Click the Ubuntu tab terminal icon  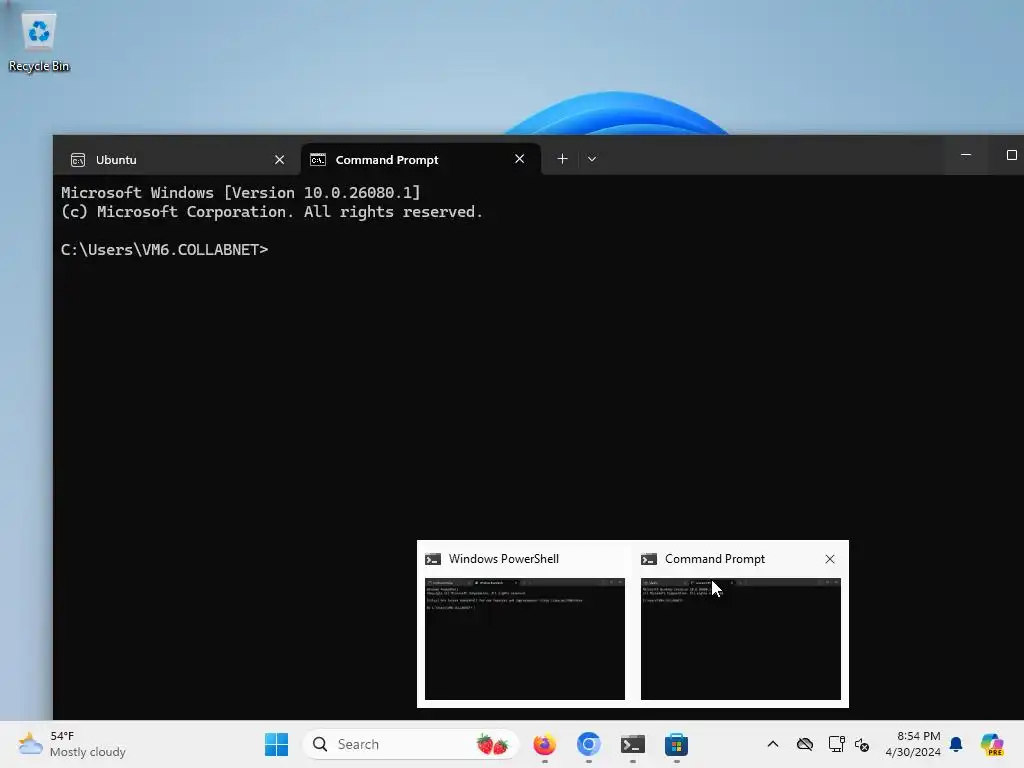[x=78, y=160]
